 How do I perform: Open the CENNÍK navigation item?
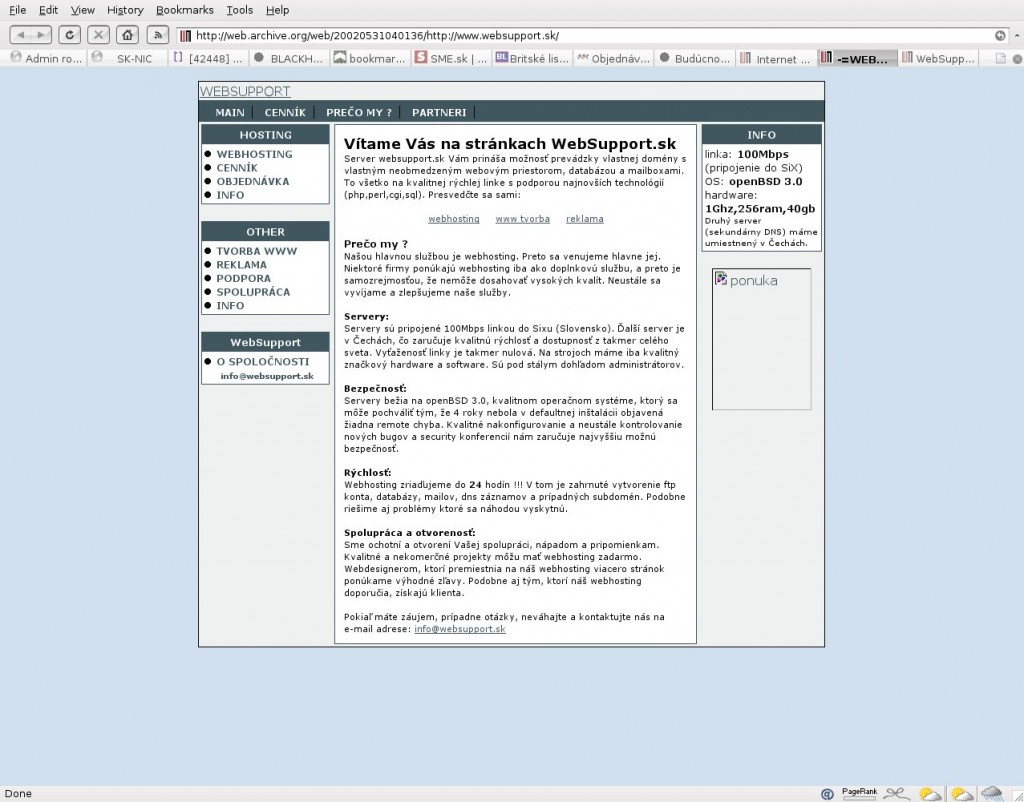[x=285, y=112]
